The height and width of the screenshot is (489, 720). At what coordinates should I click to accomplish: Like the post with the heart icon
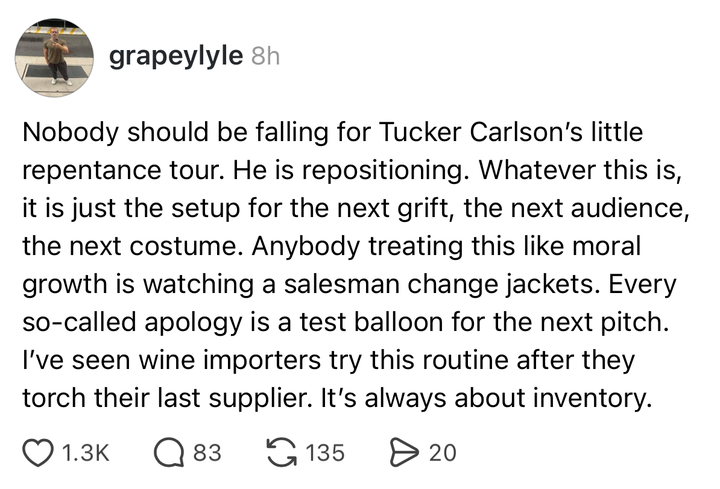(x=37, y=453)
